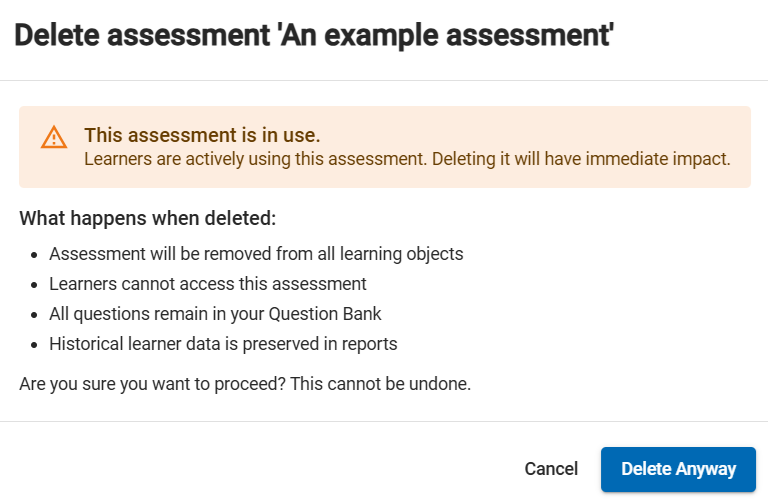The width and height of the screenshot is (768, 500).
Task: Click 'Learners cannot access this assessment' item
Action: tap(208, 284)
